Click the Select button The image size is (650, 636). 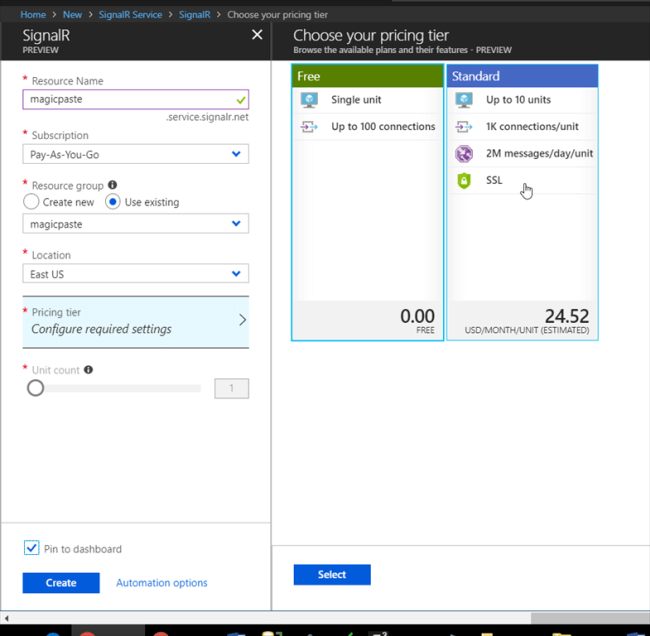pos(332,574)
